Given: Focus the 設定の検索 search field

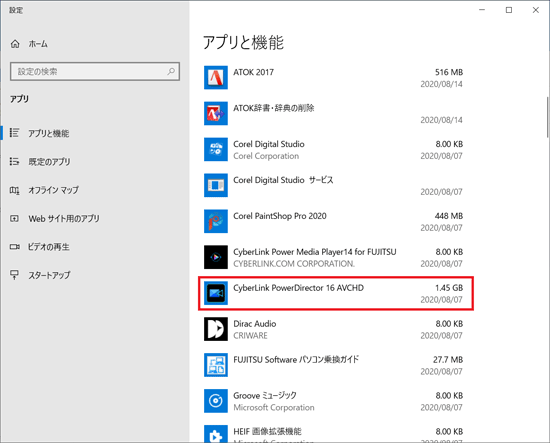Looking at the screenshot, I should 95,72.
